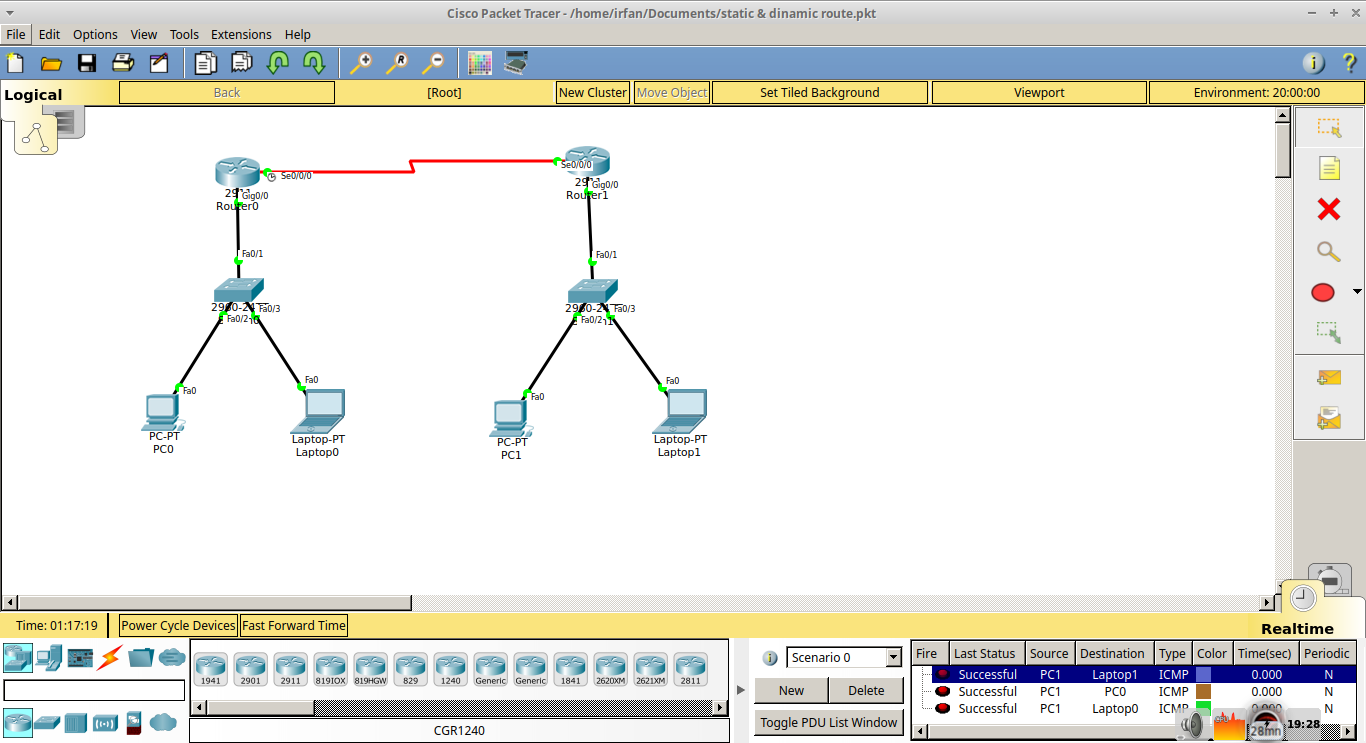Pick the 2911 router model

pos(291,669)
